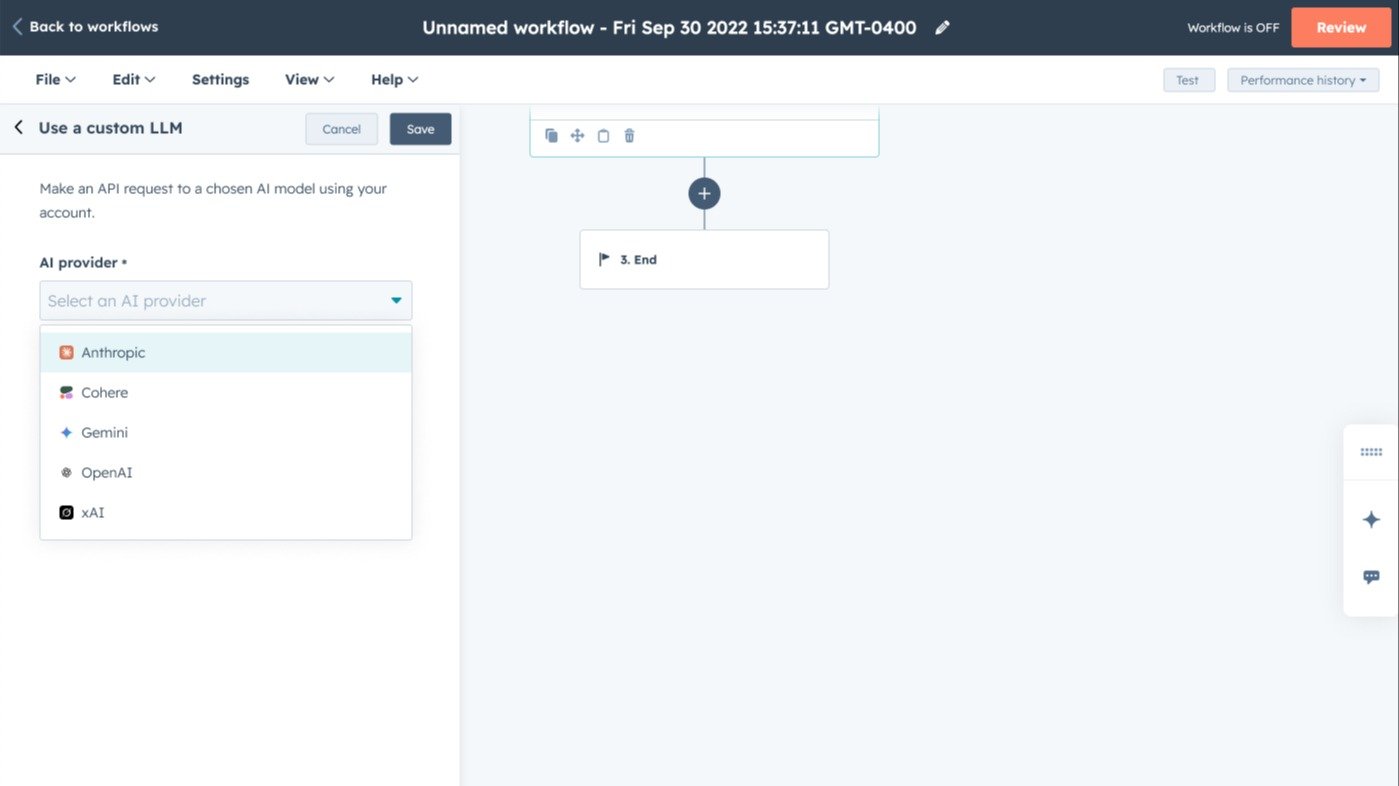Expand the Performance history dropdown
The width and height of the screenshot is (1399, 786).
pyautogui.click(x=1302, y=79)
